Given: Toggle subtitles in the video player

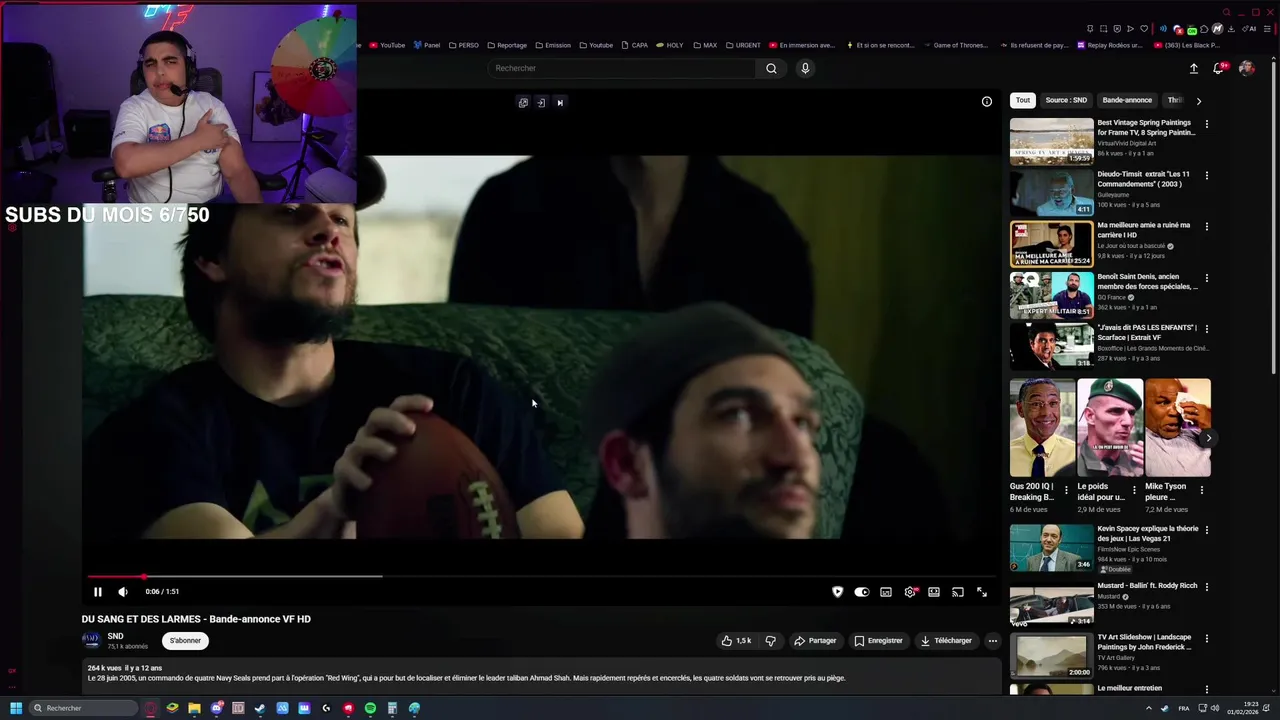Looking at the screenshot, I should 886,592.
